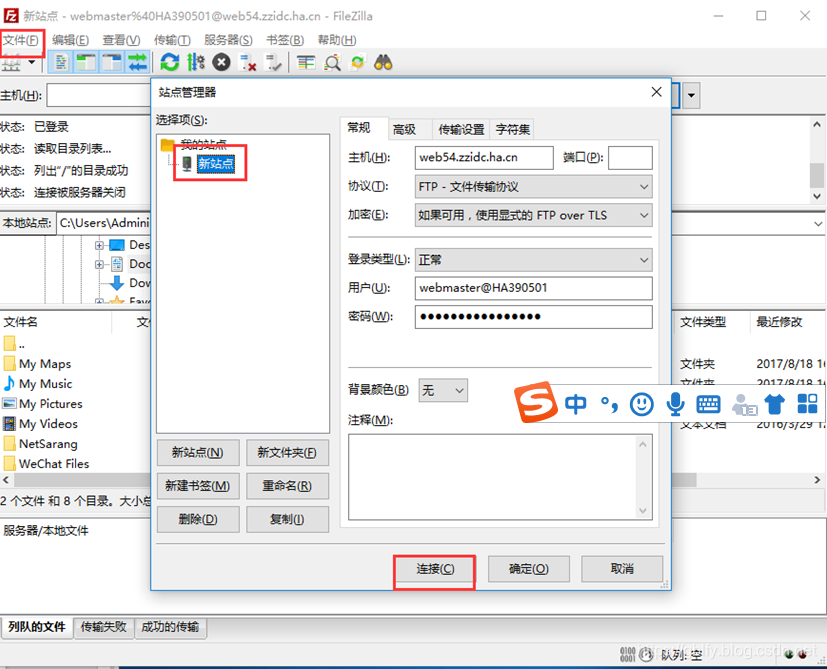This screenshot has height=669, width=827.
Task: Expand the Documents tree node
Action: click(99, 264)
